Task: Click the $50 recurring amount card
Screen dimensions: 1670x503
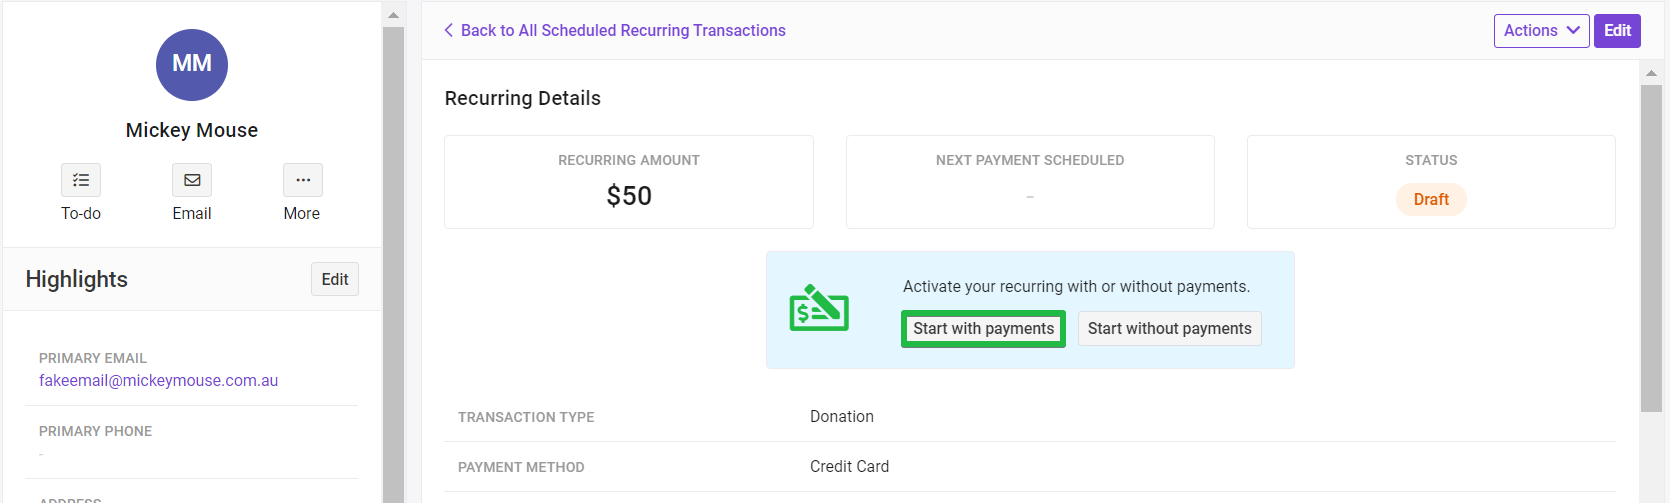Action: tap(629, 182)
